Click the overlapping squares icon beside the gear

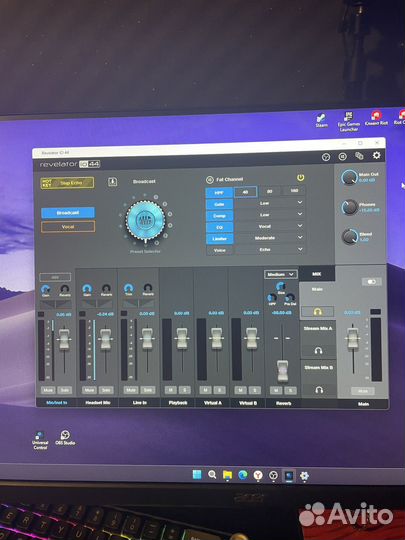[359, 156]
